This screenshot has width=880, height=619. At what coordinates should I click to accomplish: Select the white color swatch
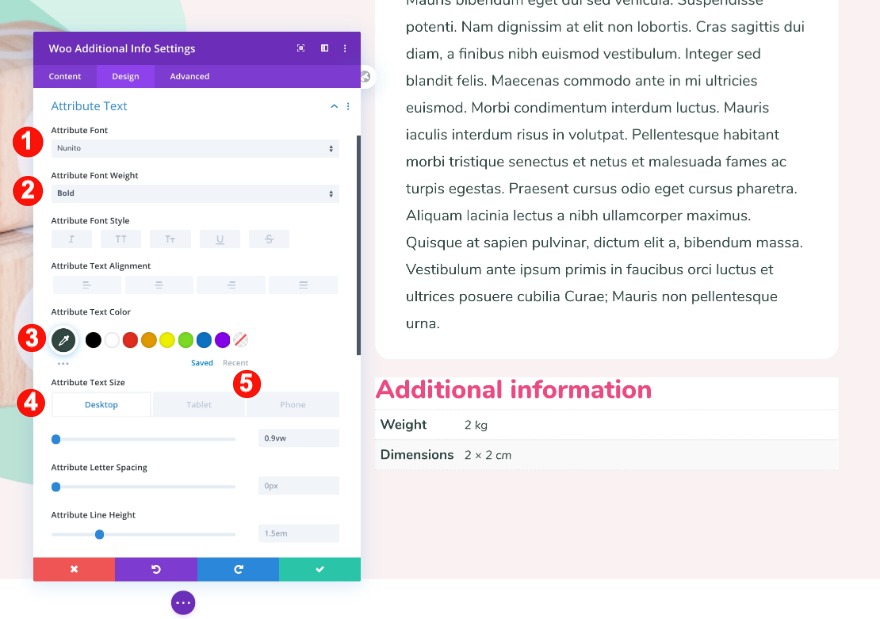click(112, 340)
